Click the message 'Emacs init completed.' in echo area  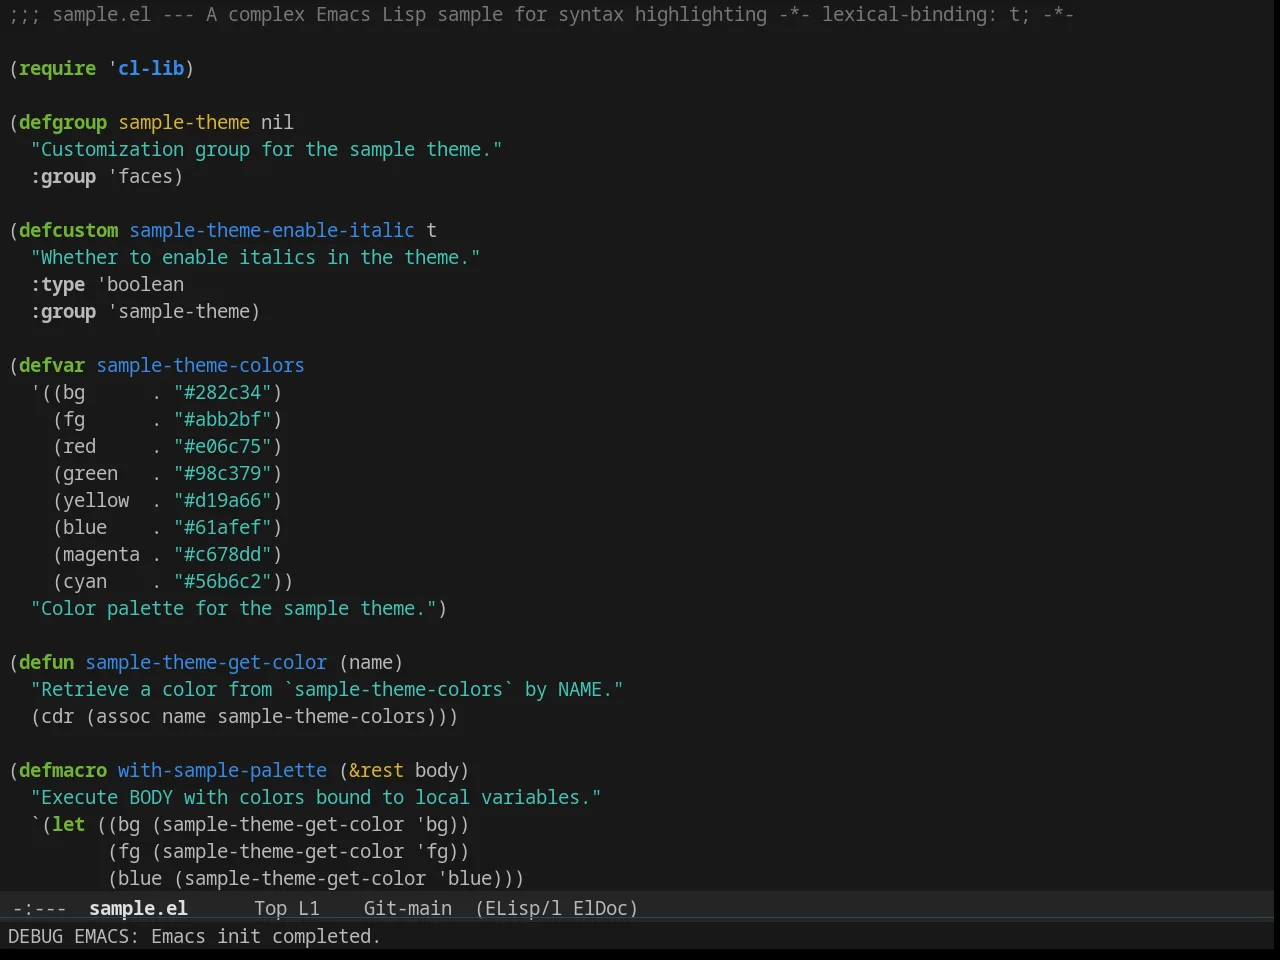pyautogui.click(x=266, y=936)
